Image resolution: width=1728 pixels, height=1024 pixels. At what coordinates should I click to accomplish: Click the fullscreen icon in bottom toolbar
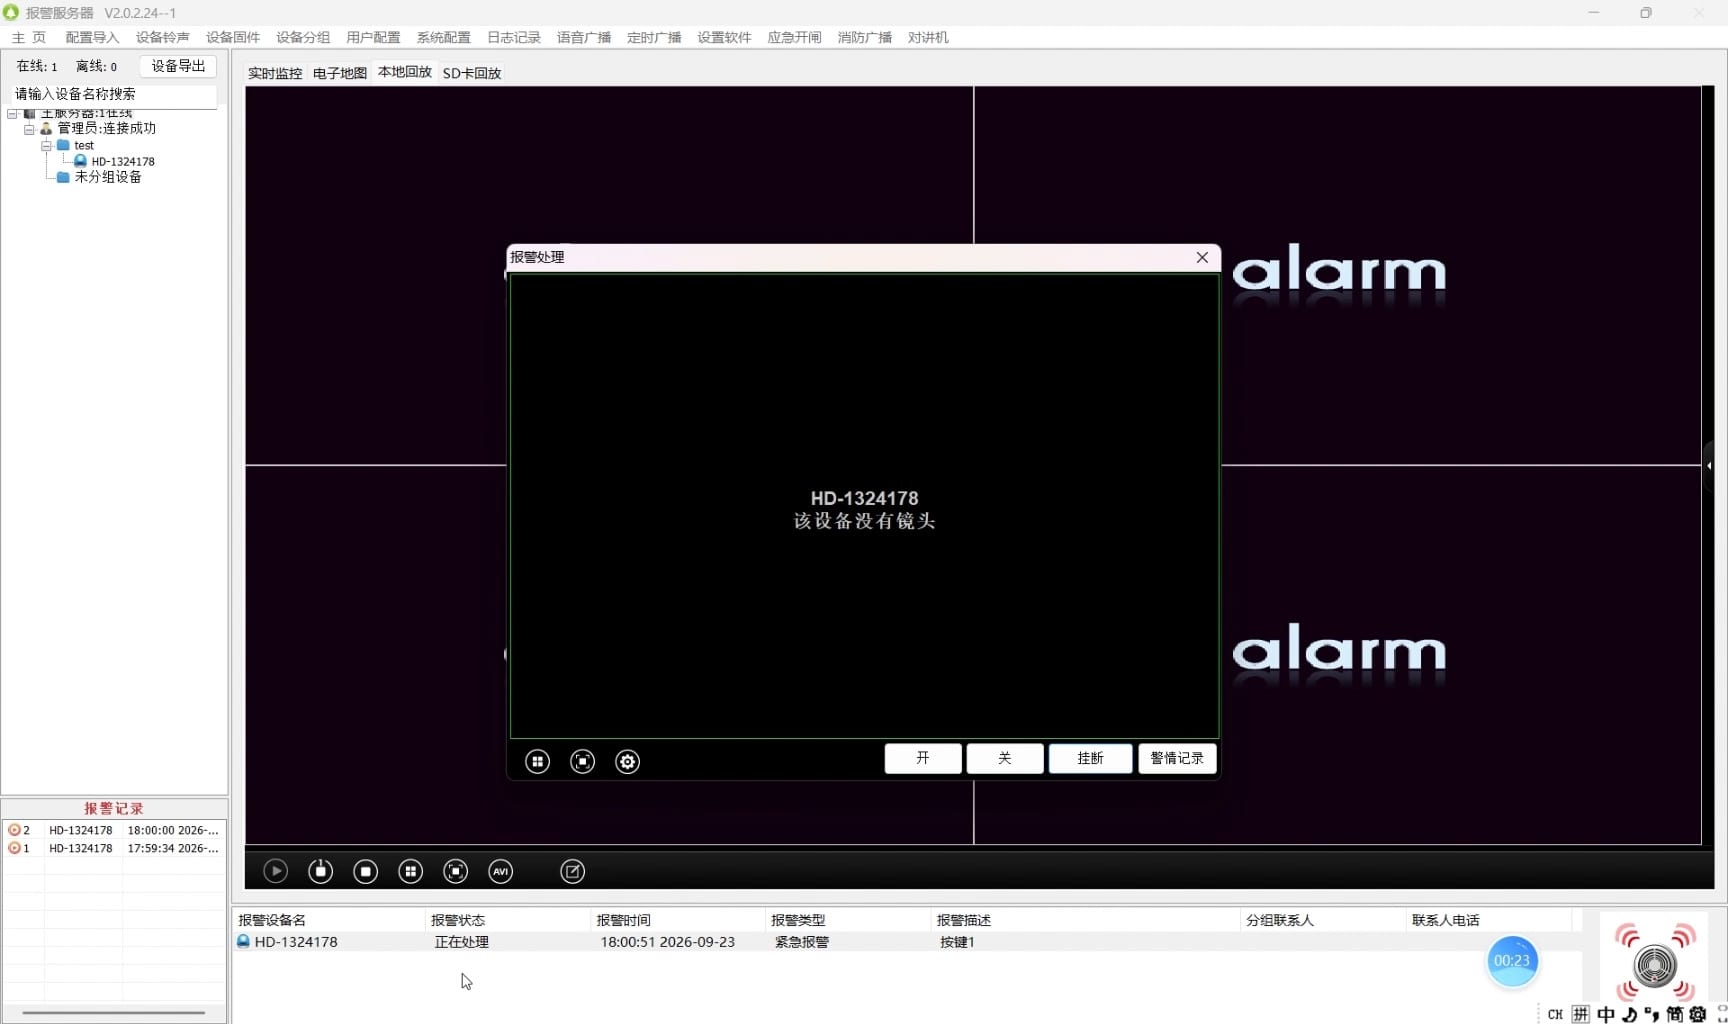point(456,871)
